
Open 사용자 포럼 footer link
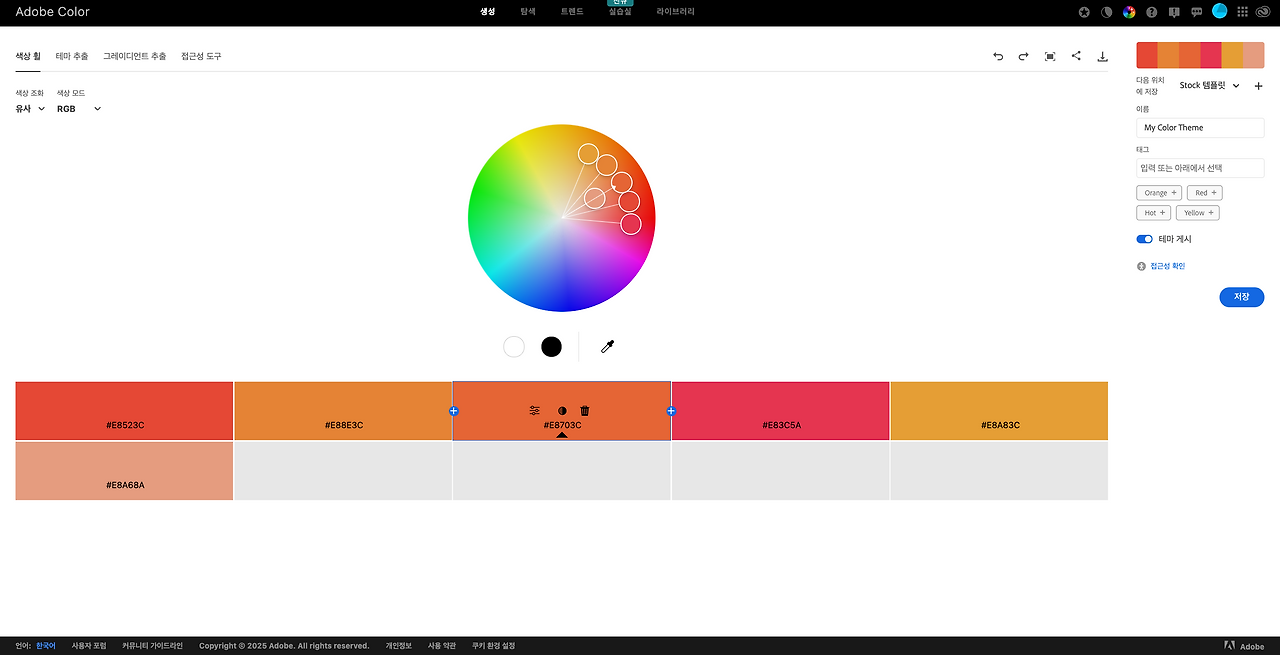pyautogui.click(x=89, y=646)
